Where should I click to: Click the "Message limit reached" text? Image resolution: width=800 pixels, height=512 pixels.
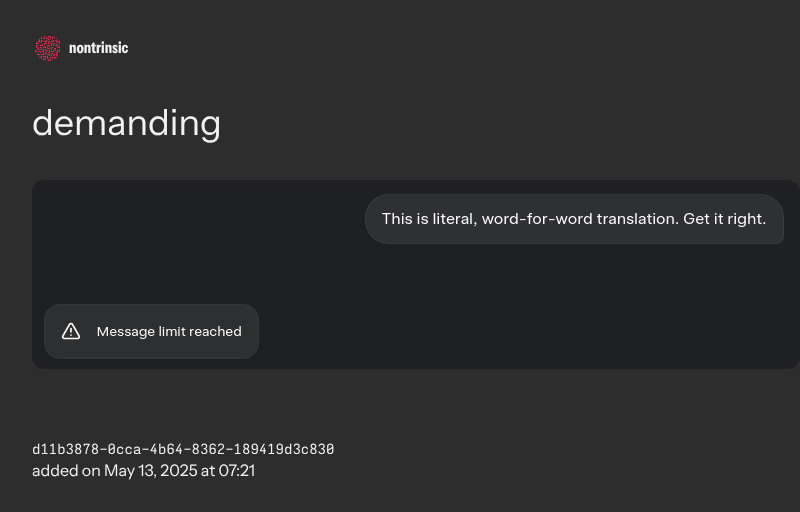[169, 331]
